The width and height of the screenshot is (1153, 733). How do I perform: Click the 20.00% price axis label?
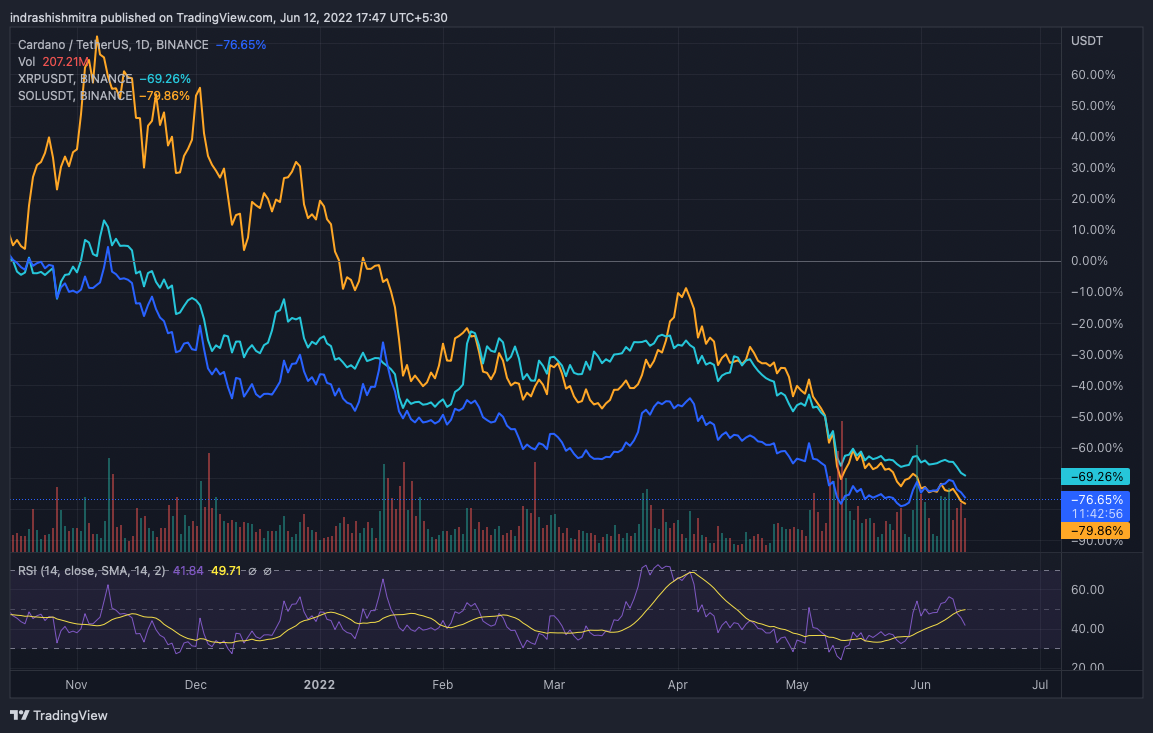click(x=1093, y=199)
